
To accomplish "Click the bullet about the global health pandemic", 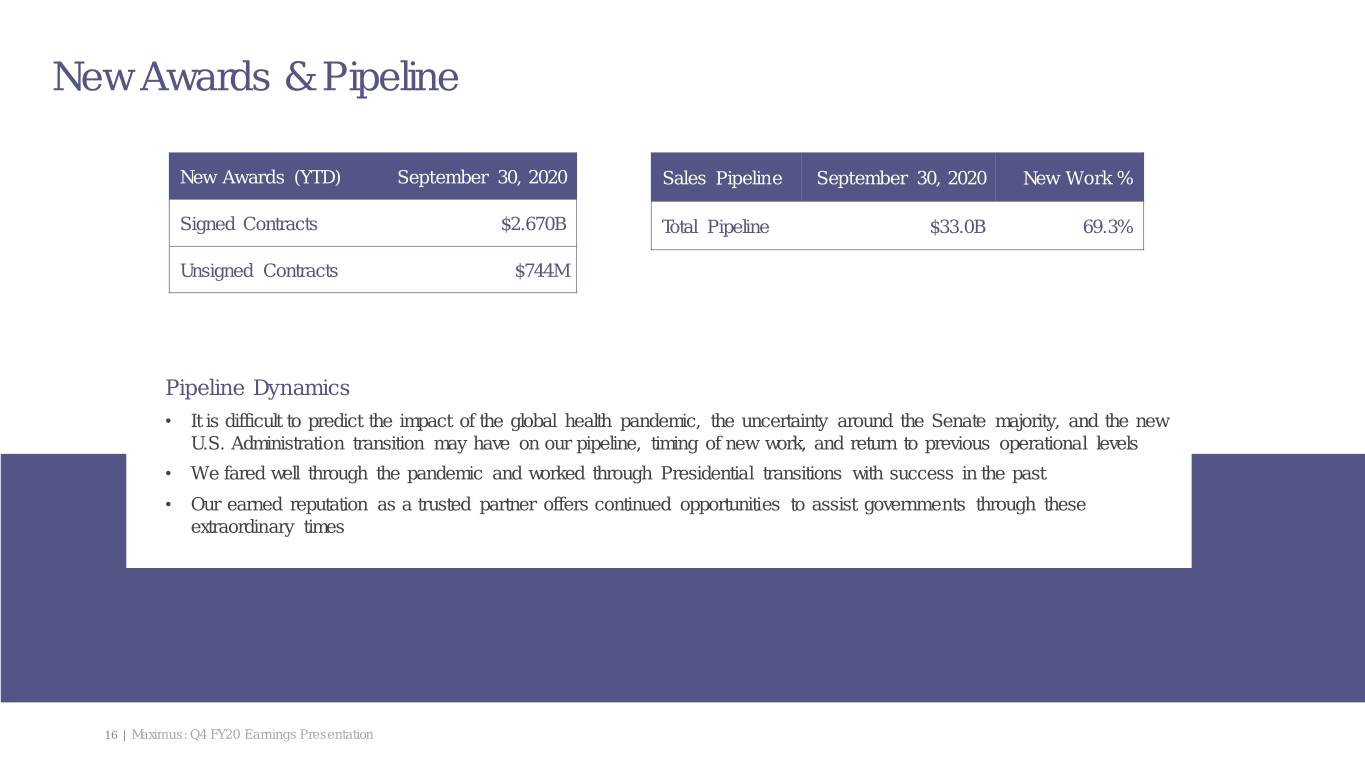I will coord(670,432).
